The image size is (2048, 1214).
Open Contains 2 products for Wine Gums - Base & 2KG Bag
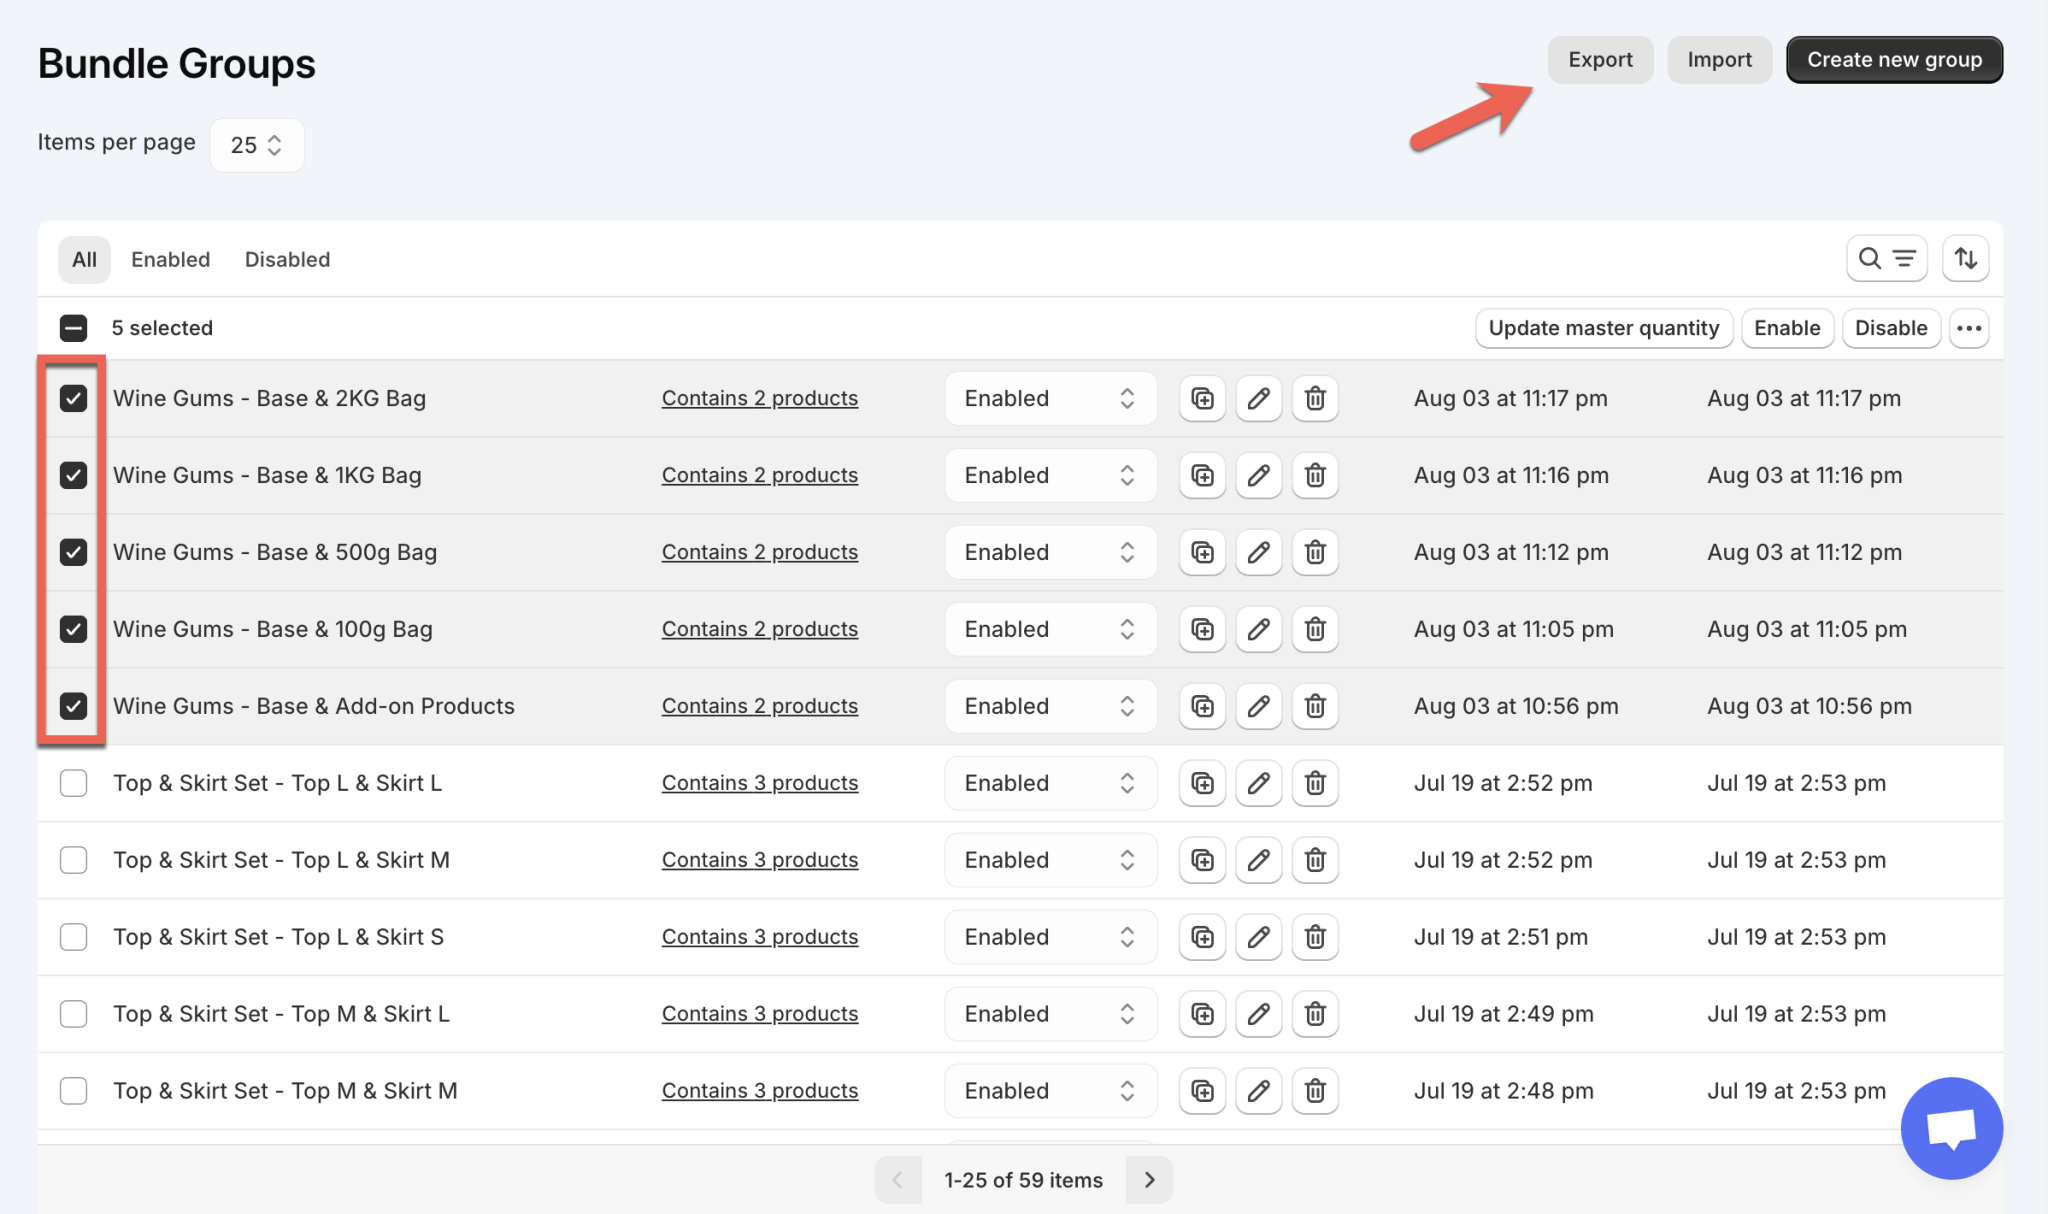coord(759,398)
